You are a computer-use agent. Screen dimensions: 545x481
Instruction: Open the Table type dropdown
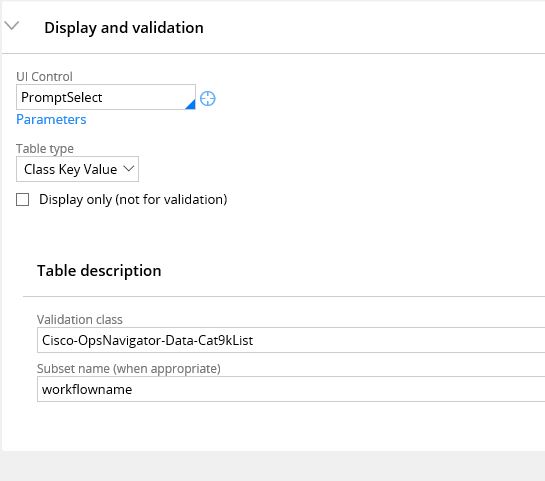tap(78, 169)
